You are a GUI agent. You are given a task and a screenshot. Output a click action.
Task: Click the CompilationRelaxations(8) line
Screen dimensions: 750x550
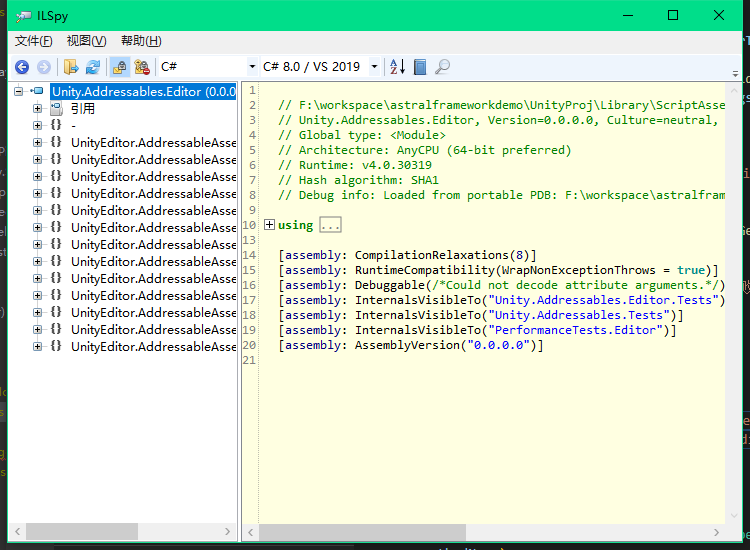(x=408, y=255)
